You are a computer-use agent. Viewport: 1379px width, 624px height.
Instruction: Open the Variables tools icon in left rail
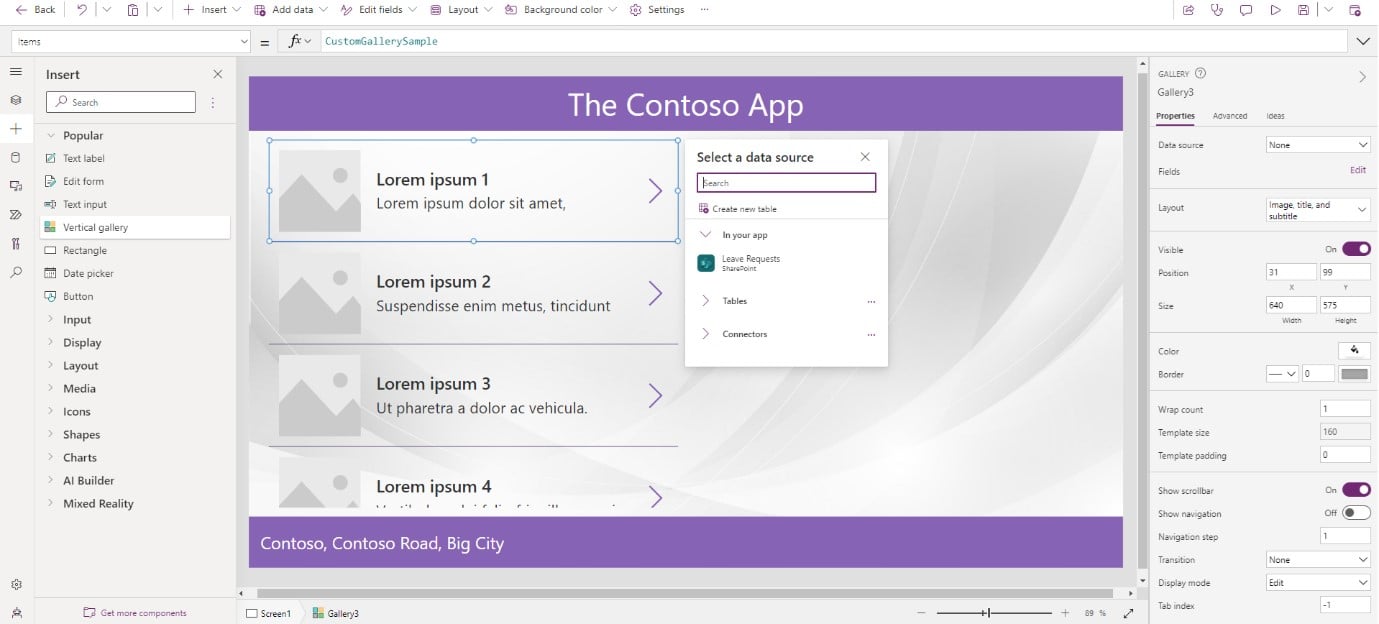(16, 243)
